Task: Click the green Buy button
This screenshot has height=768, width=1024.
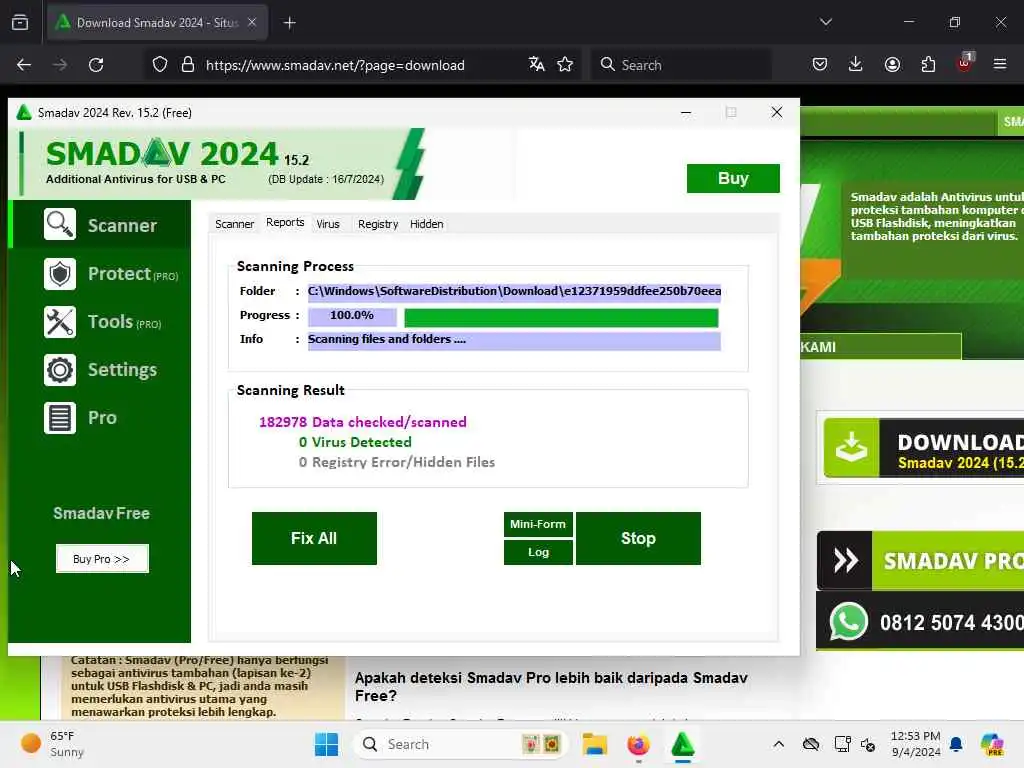Action: click(733, 178)
